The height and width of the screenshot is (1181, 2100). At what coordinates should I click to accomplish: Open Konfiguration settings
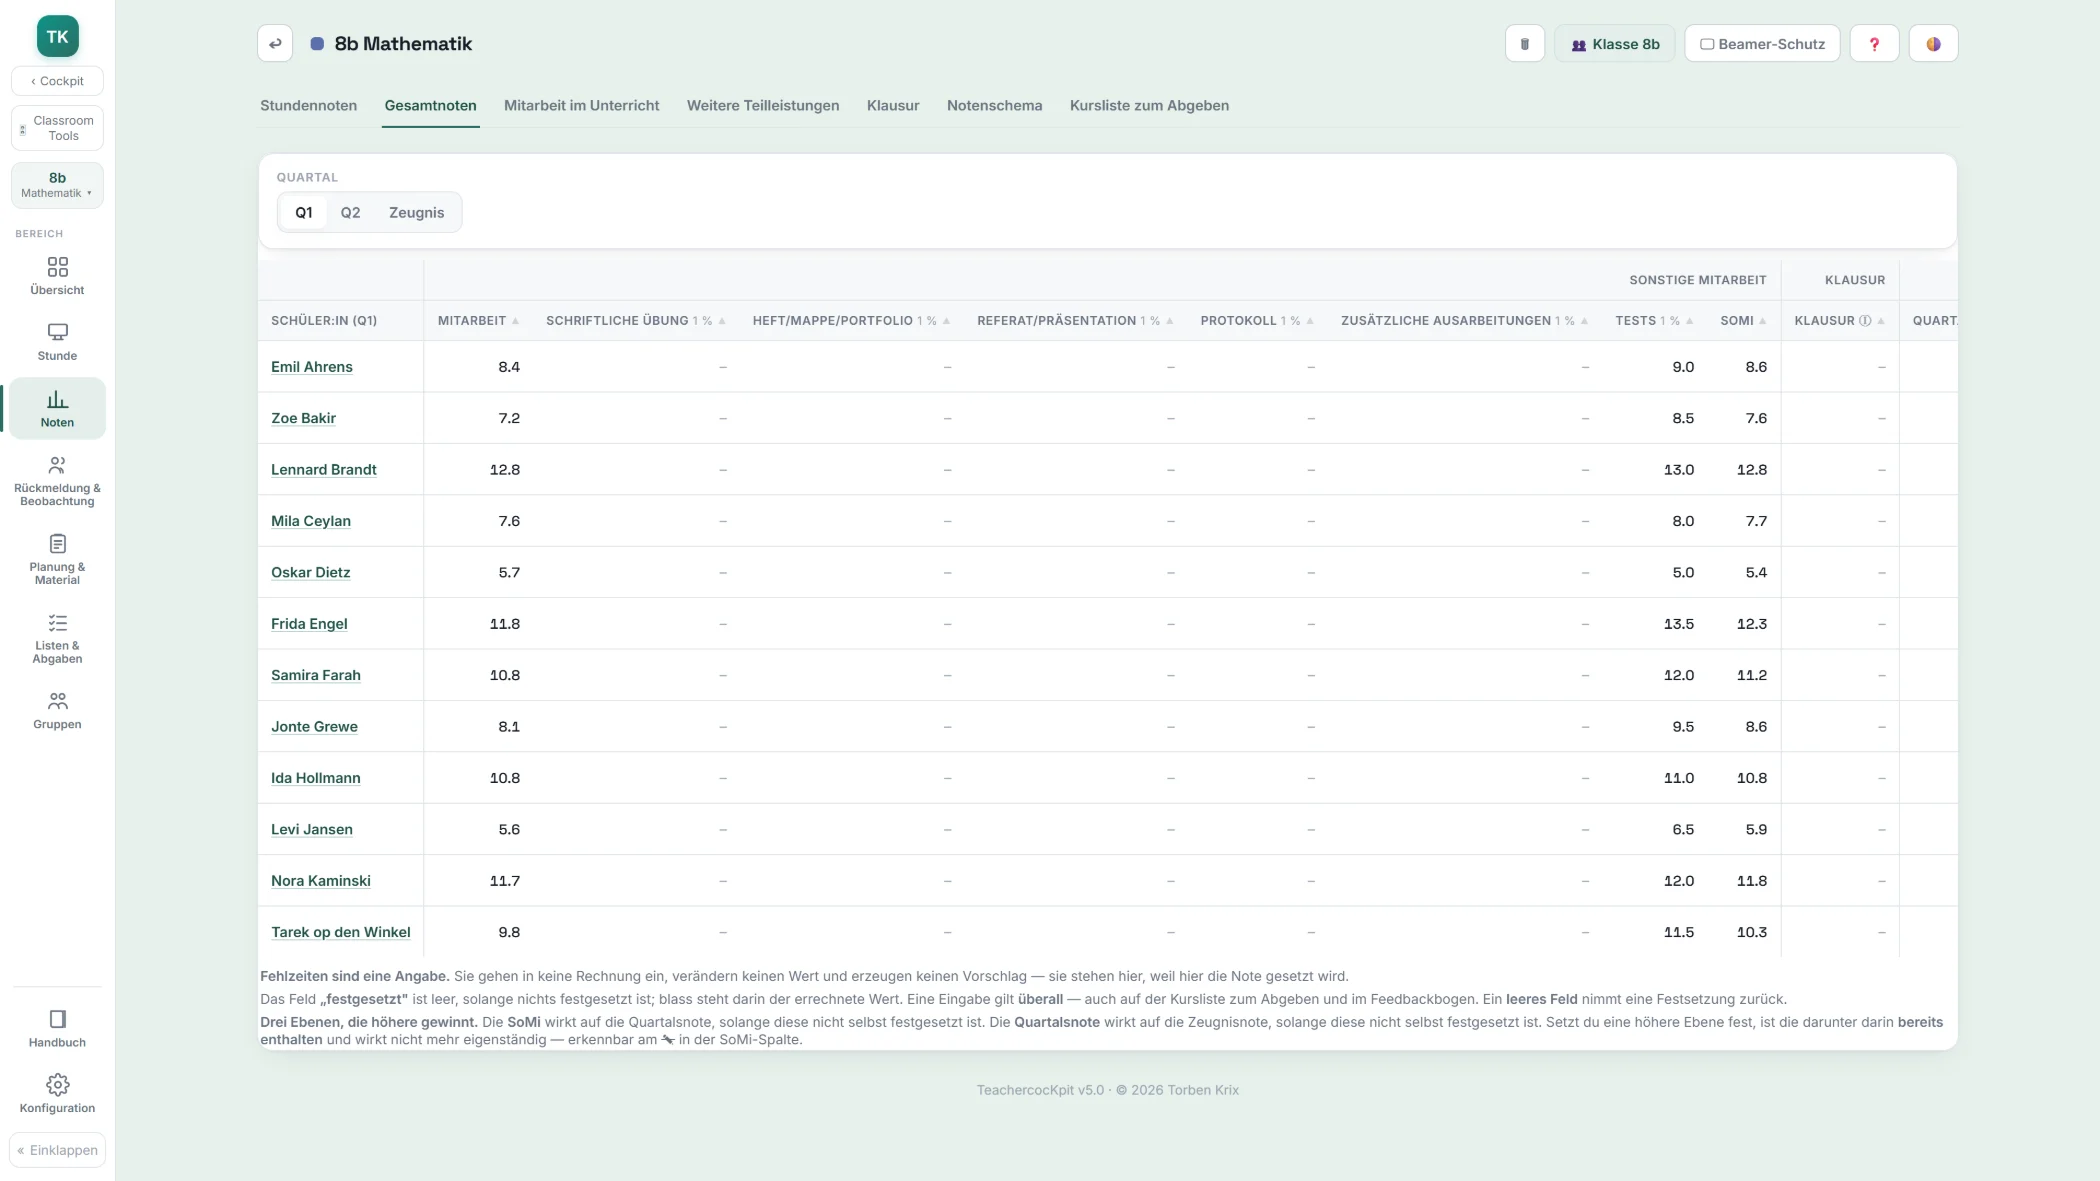tap(57, 1094)
